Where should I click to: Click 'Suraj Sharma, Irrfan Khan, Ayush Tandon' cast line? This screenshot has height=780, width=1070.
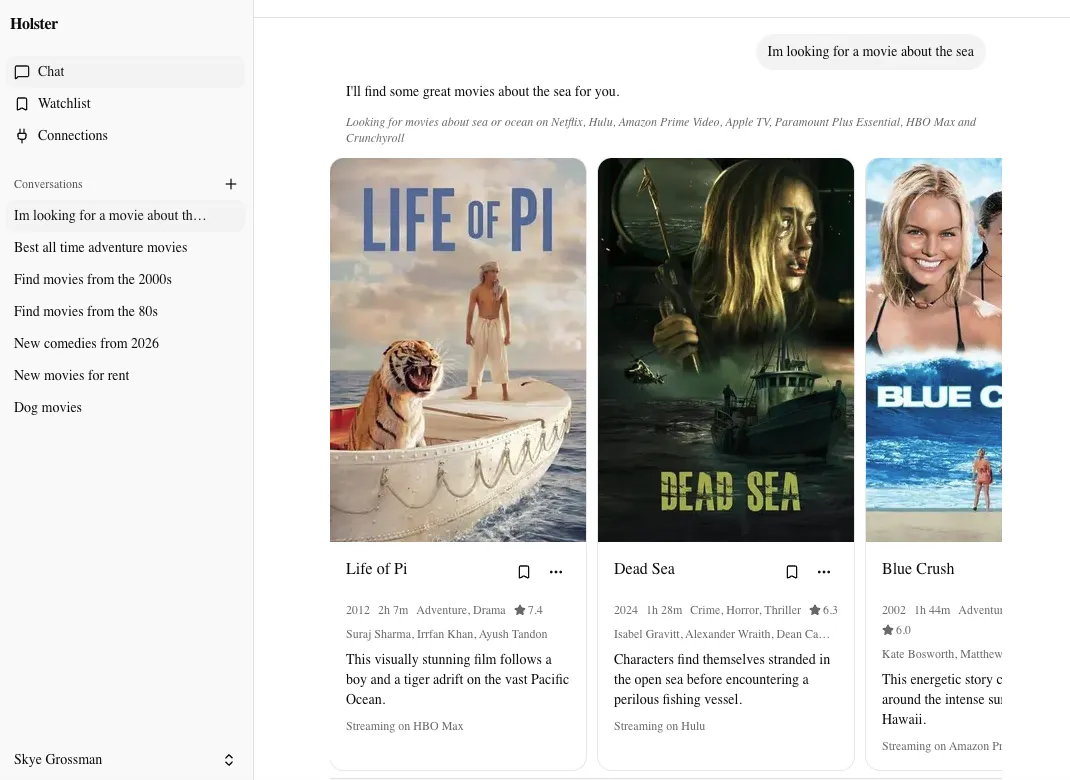(x=446, y=635)
